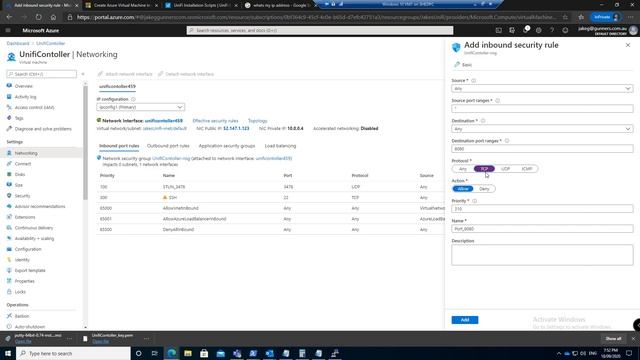This screenshot has height=360, width=640.
Task: Select UDP protocol option
Action: pyautogui.click(x=505, y=169)
